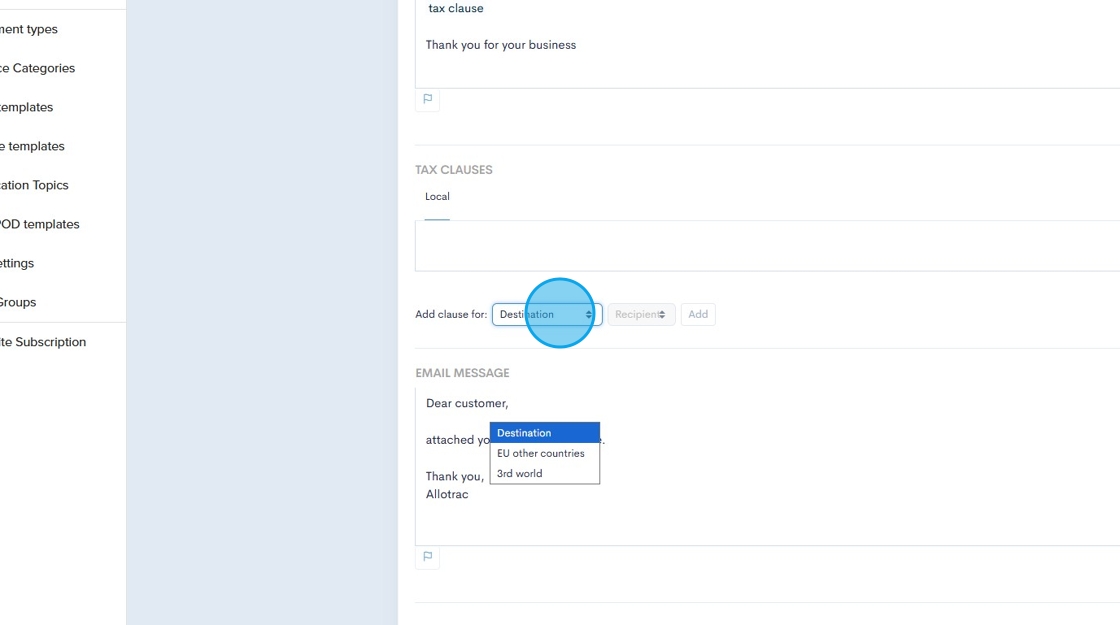
Task: Open POD templates in the sidebar
Action: [40, 224]
